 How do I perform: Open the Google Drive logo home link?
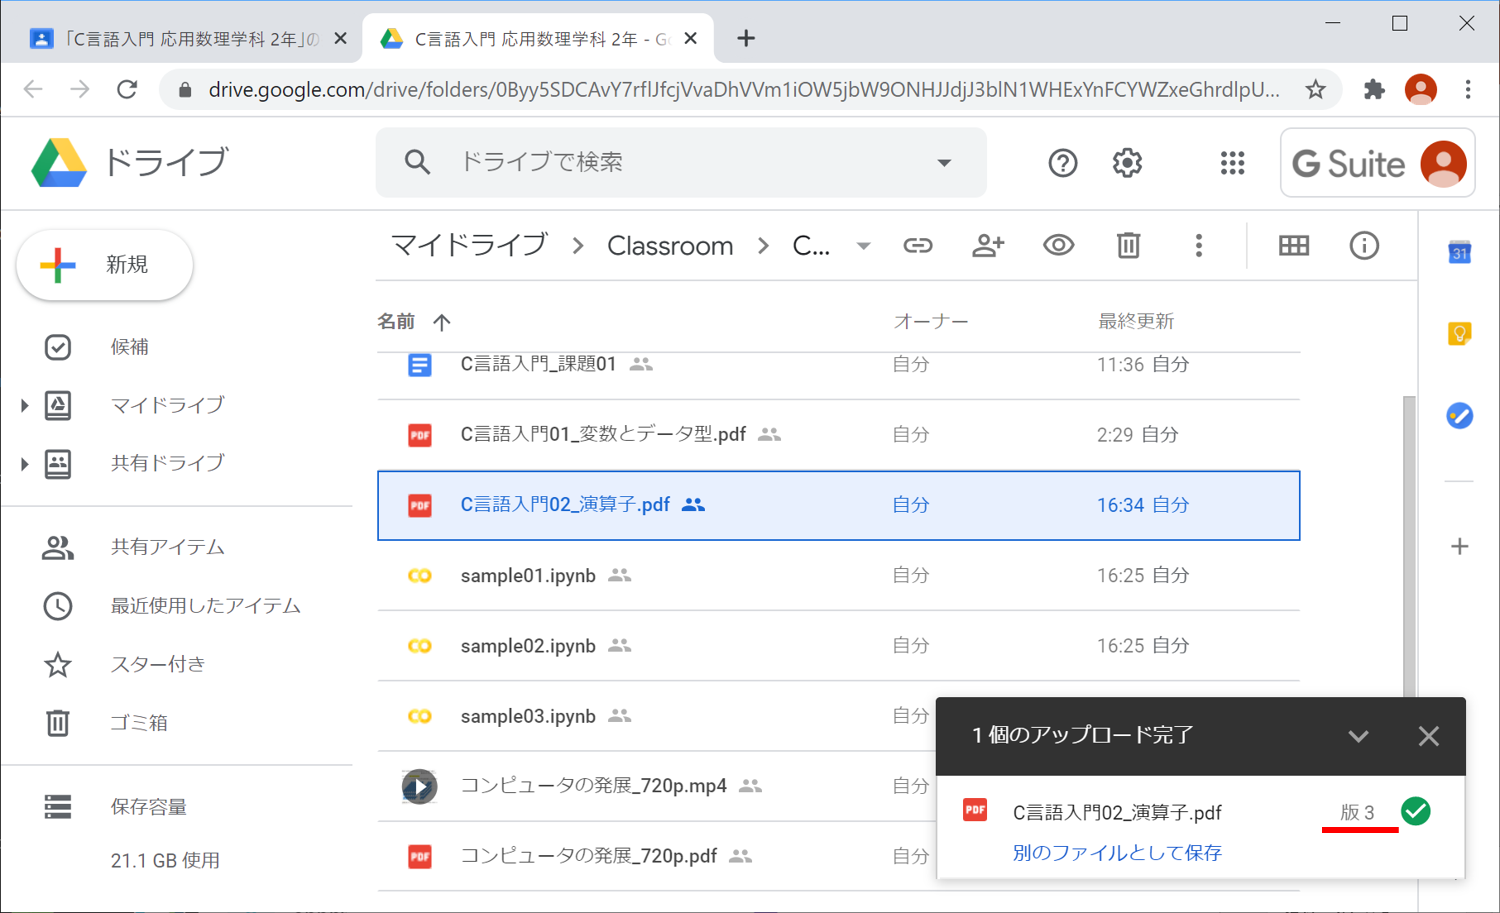point(130,162)
